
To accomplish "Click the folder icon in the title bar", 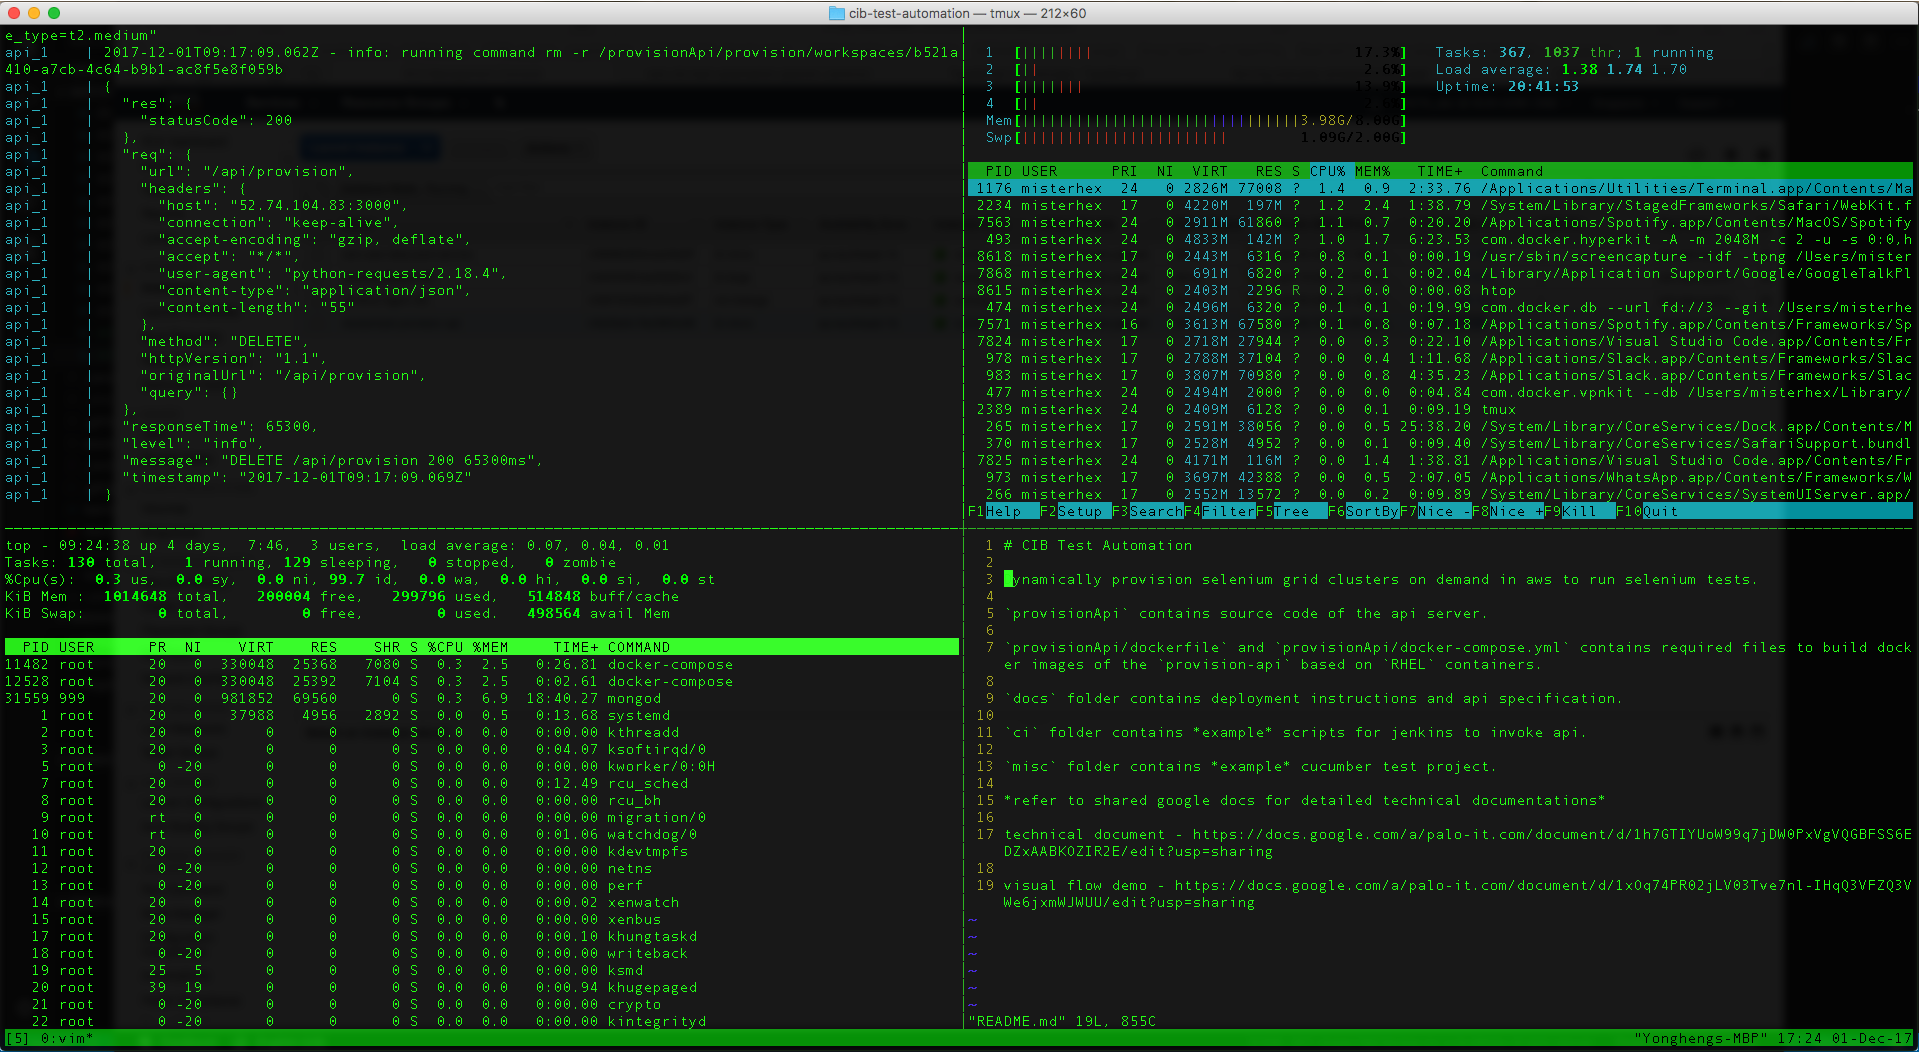I will 837,13.
